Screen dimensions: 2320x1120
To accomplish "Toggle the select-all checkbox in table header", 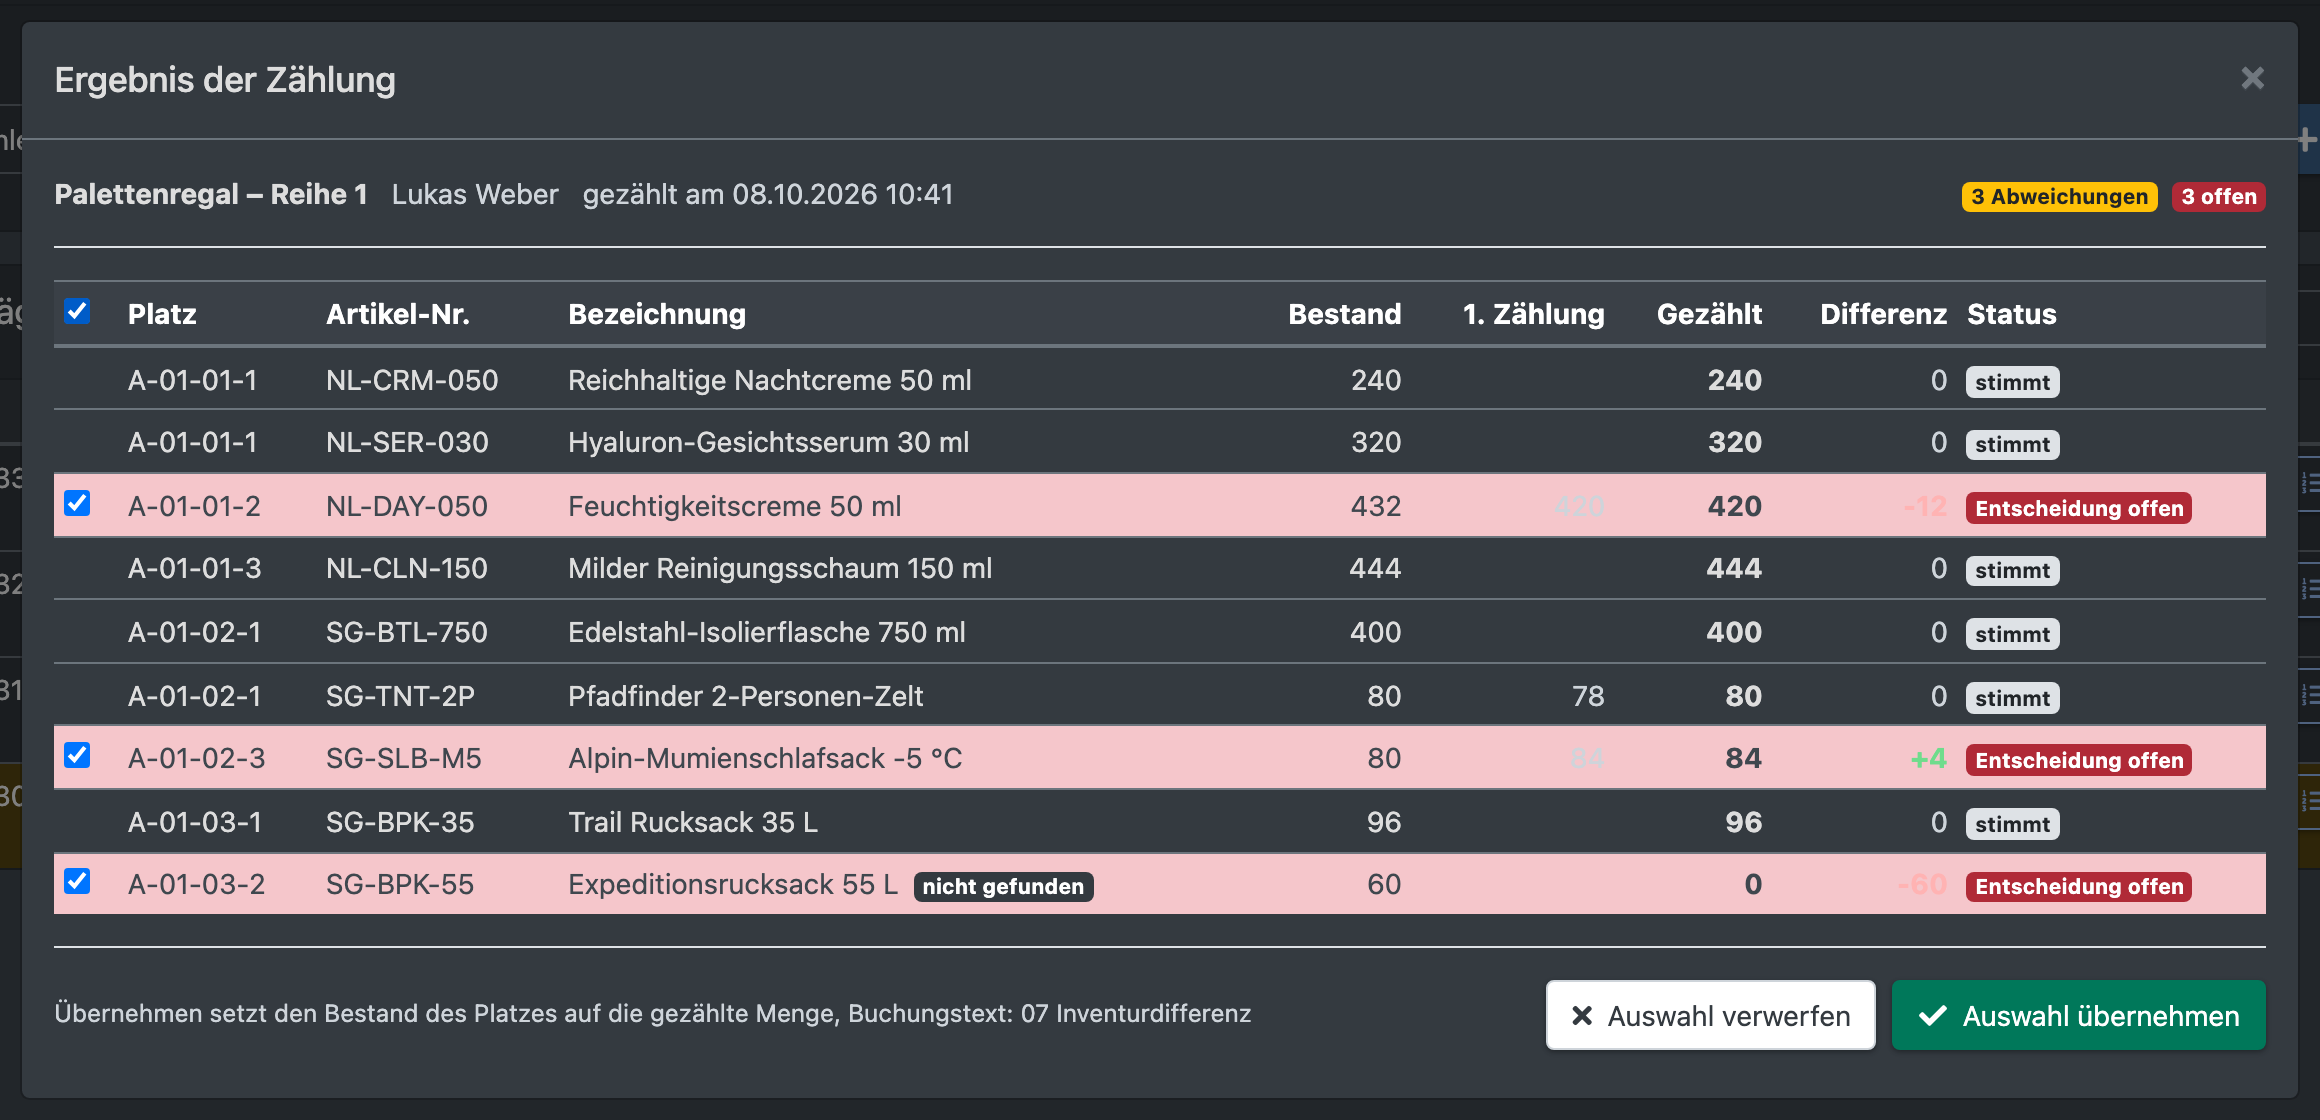I will point(77,311).
